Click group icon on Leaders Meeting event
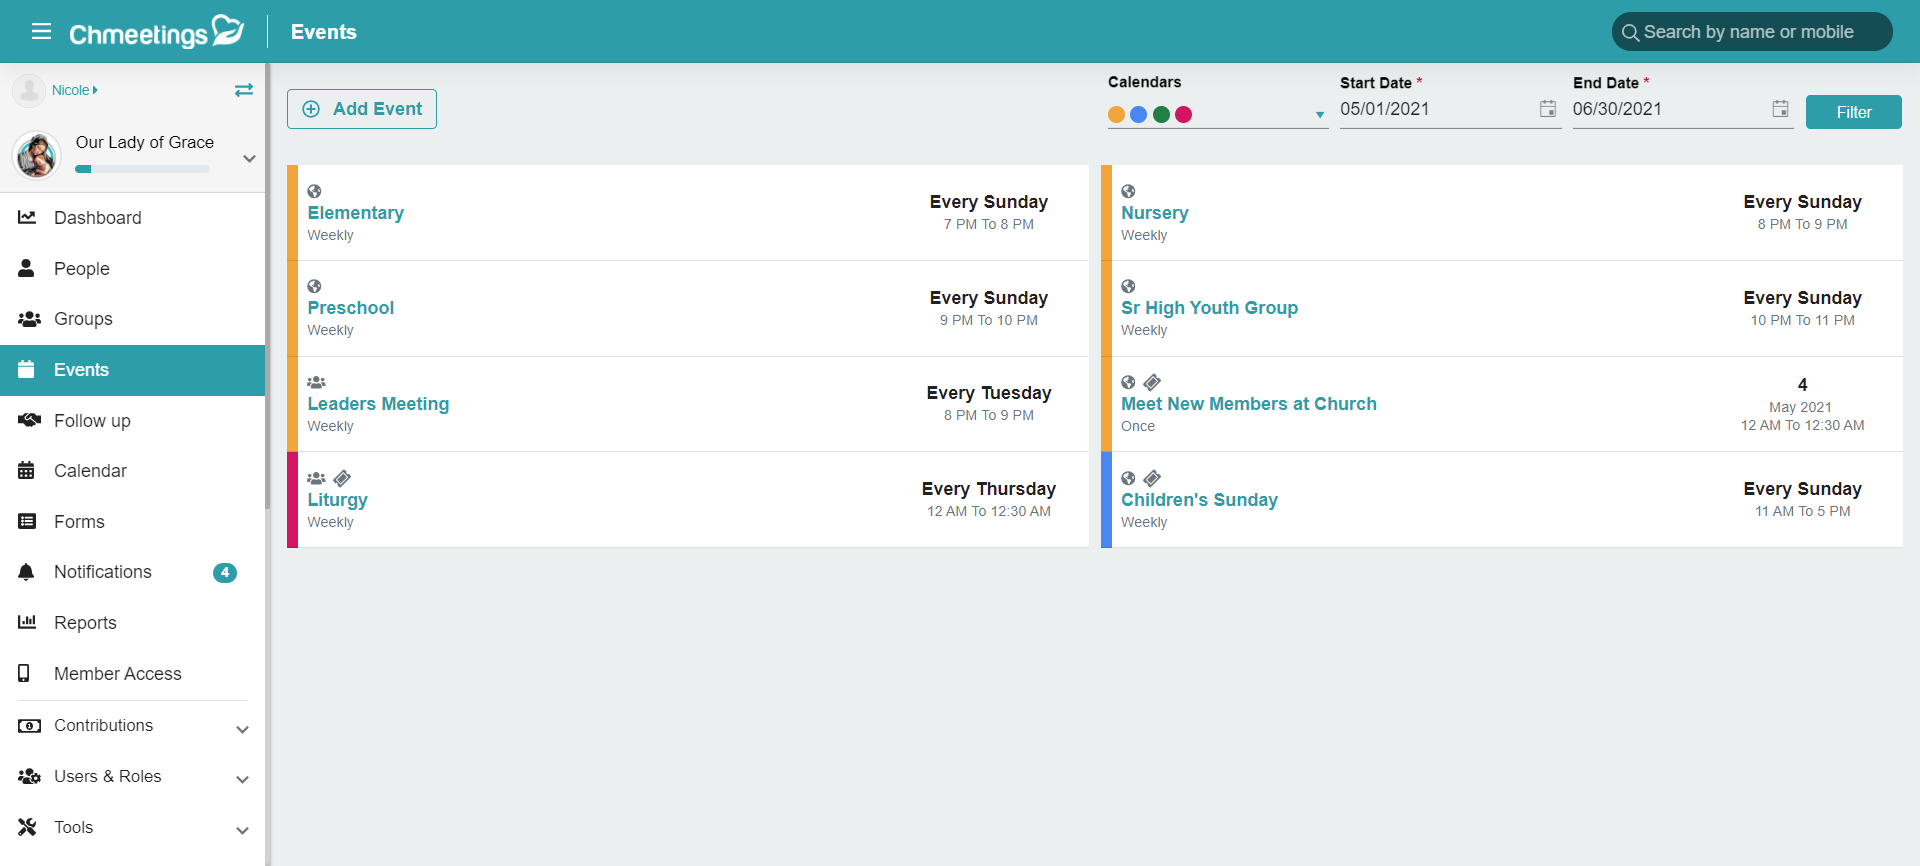This screenshot has width=1920, height=866. [x=316, y=382]
